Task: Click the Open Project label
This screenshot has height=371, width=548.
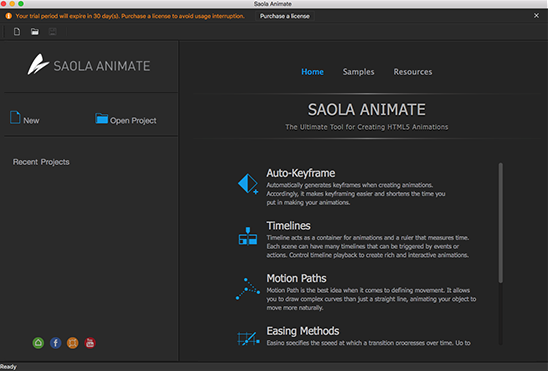Action: 133,121
